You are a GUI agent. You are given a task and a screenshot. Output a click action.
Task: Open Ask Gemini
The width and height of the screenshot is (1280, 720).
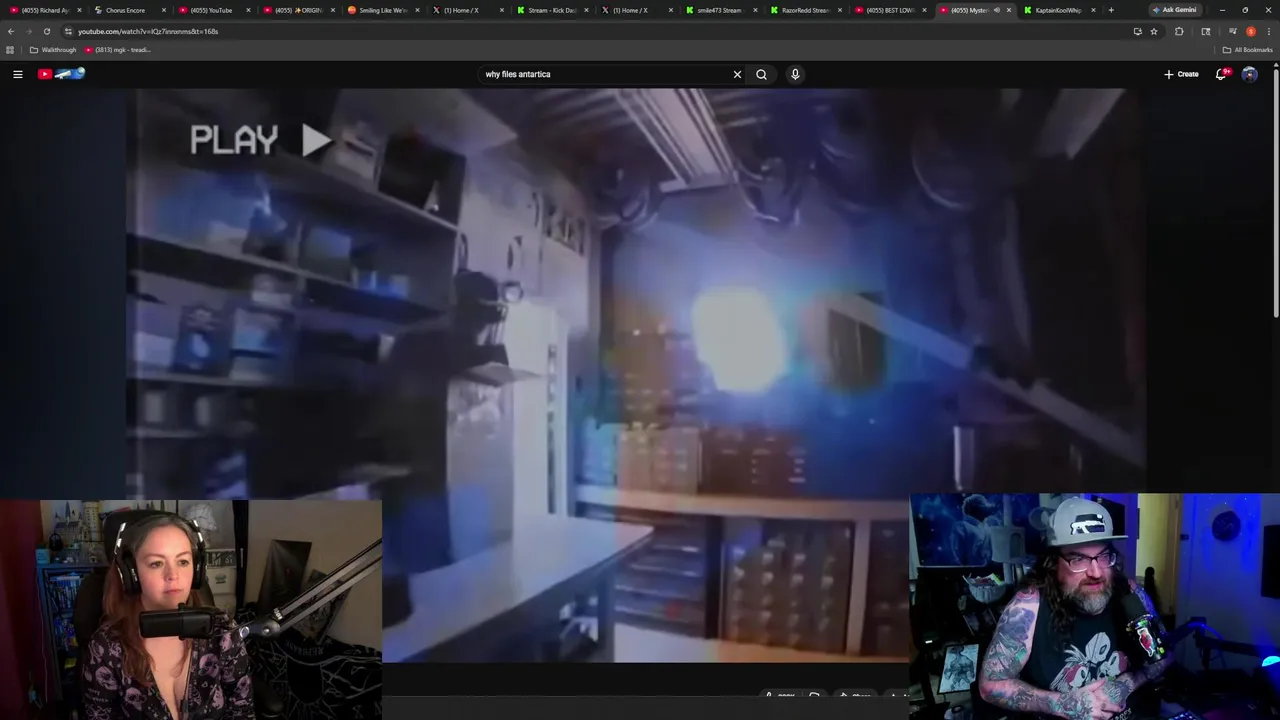tap(1174, 10)
